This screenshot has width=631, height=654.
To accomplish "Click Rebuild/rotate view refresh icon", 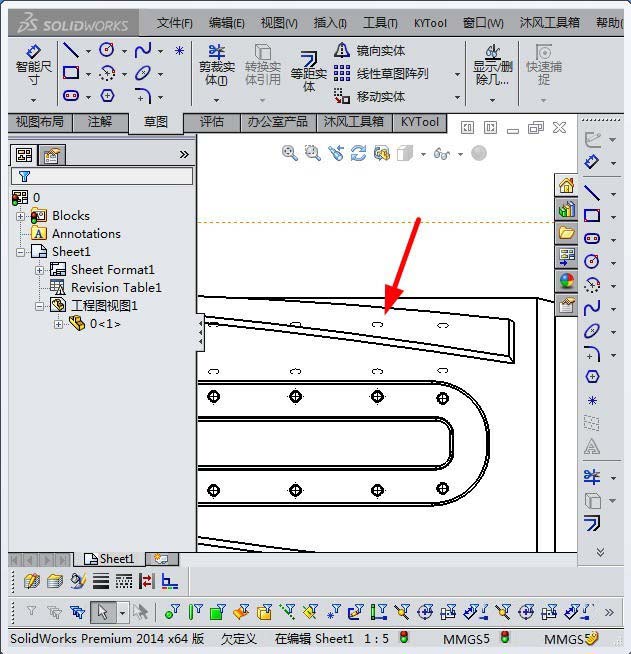I will (x=358, y=153).
